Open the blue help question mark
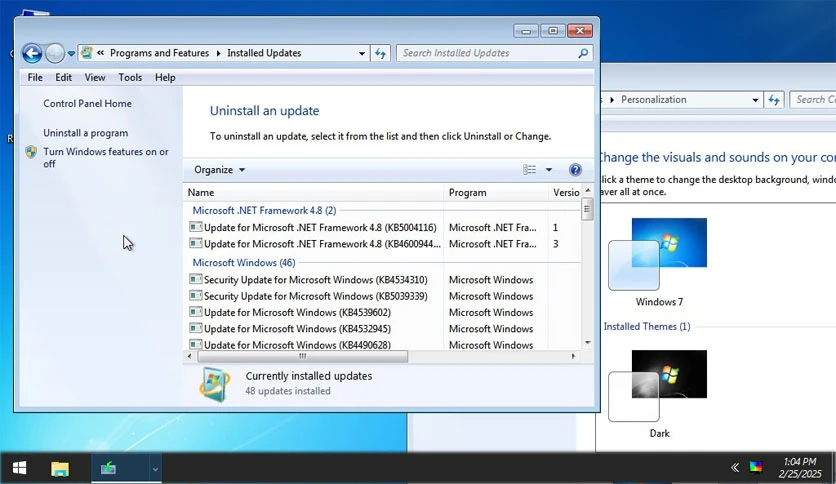Screen dimensions: 836x484 [x=575, y=170]
